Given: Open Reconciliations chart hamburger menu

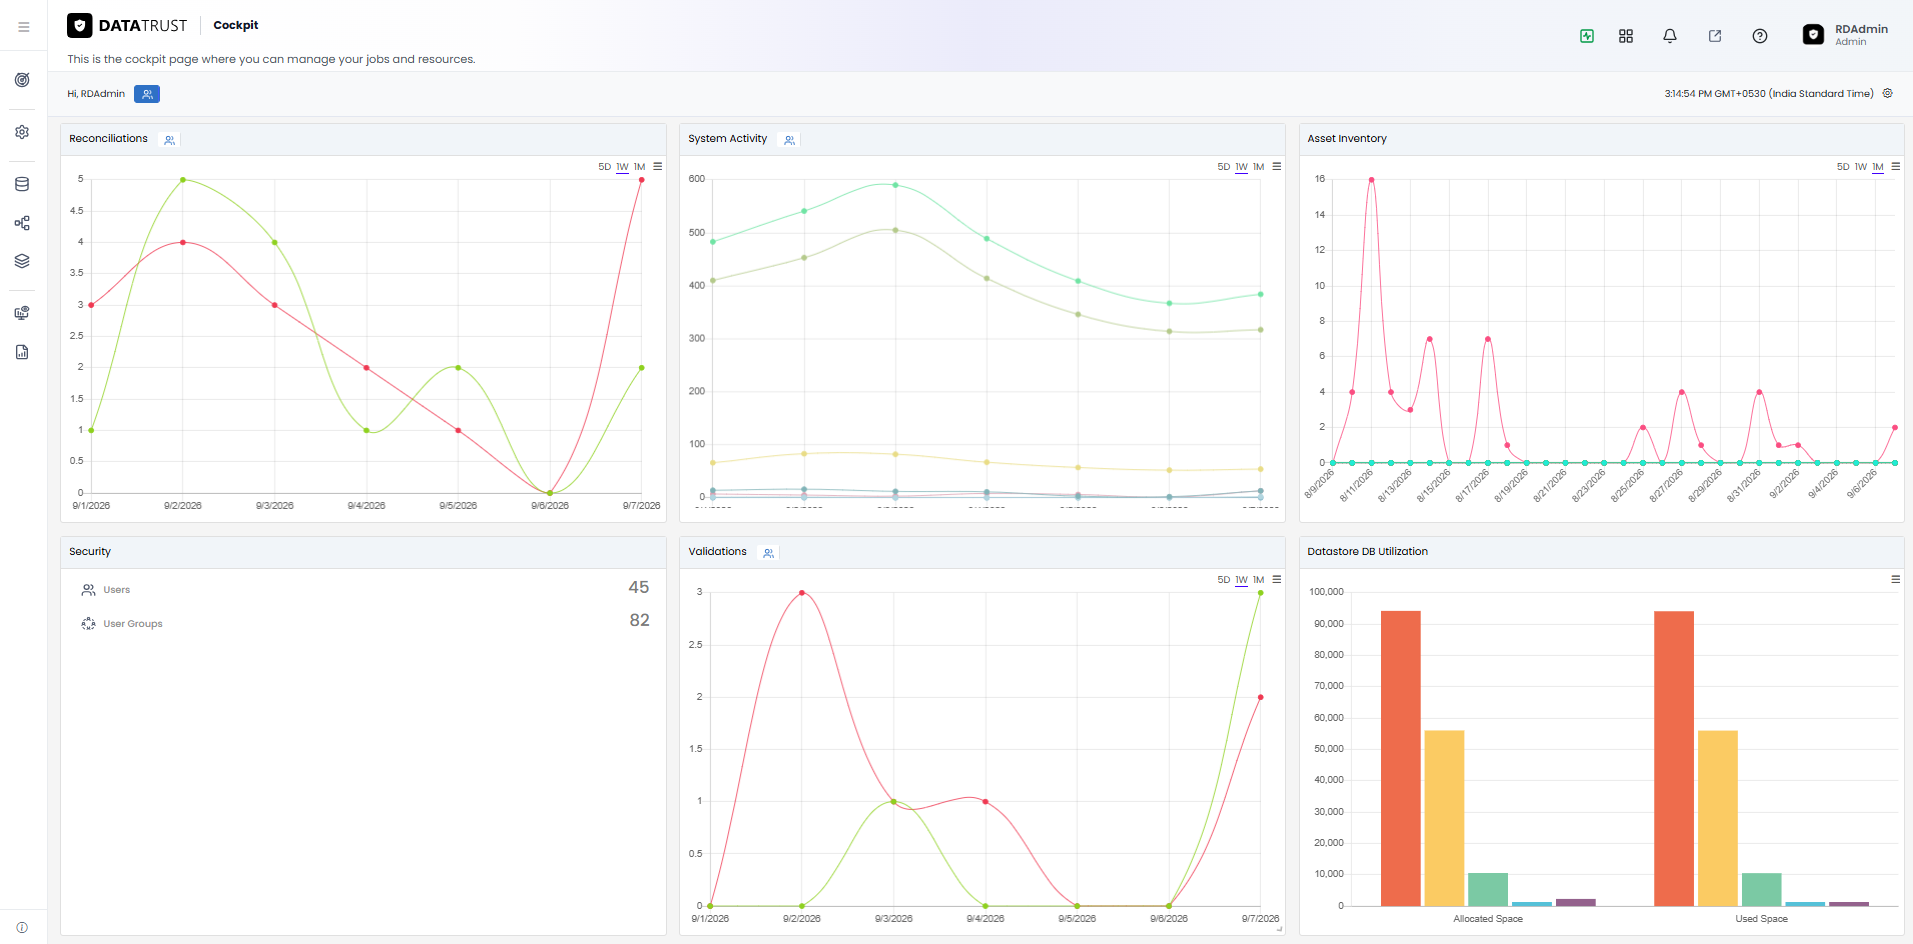Looking at the screenshot, I should pos(657,167).
